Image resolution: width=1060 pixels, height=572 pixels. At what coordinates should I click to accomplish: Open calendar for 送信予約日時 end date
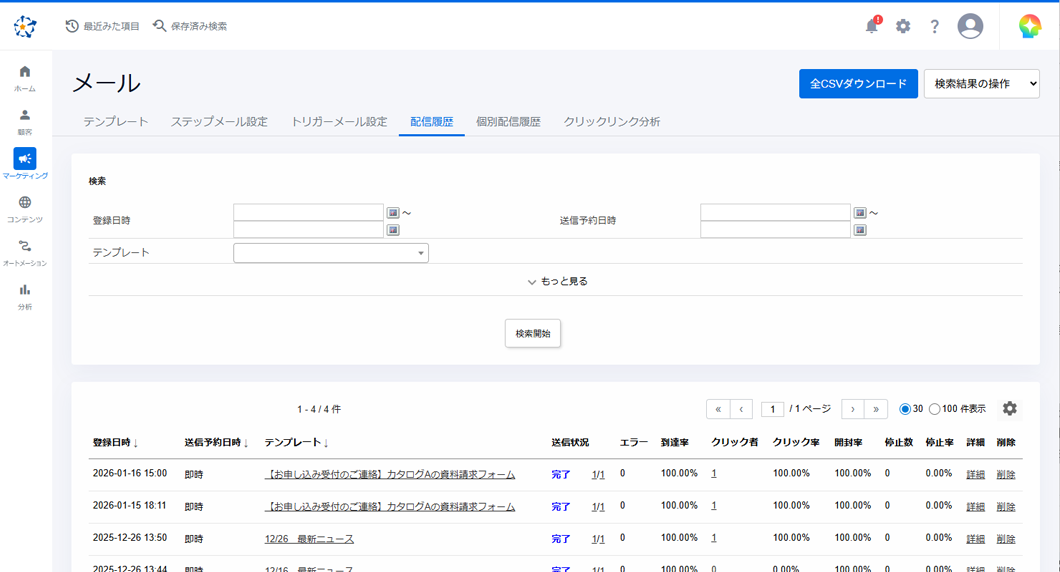860,230
